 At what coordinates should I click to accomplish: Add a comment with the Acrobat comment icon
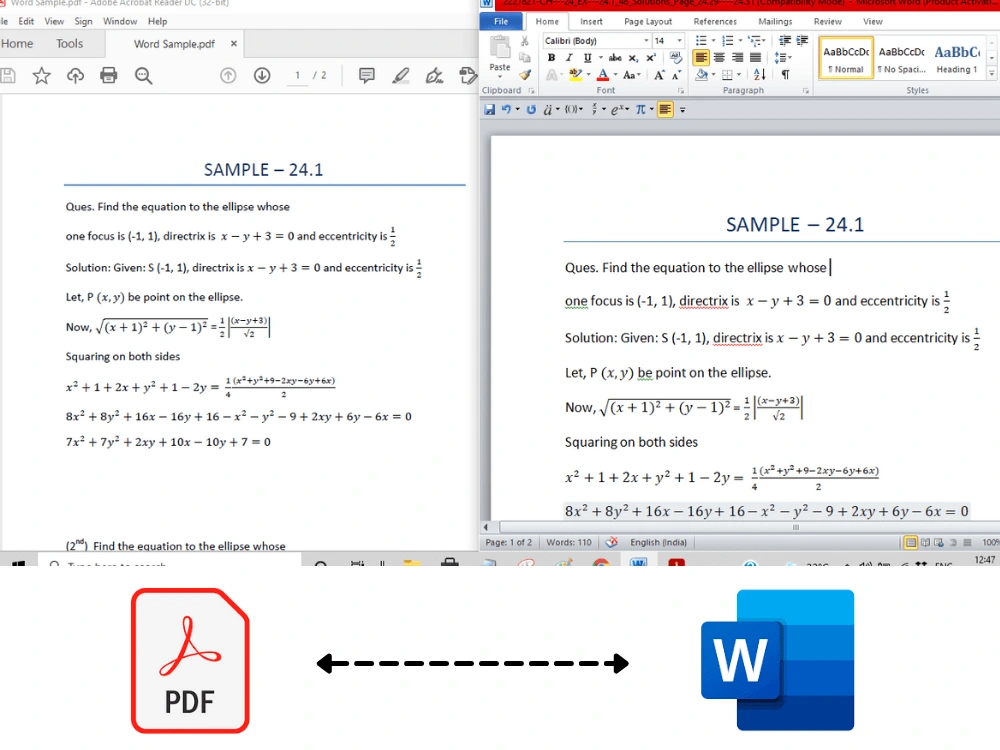pyautogui.click(x=367, y=76)
